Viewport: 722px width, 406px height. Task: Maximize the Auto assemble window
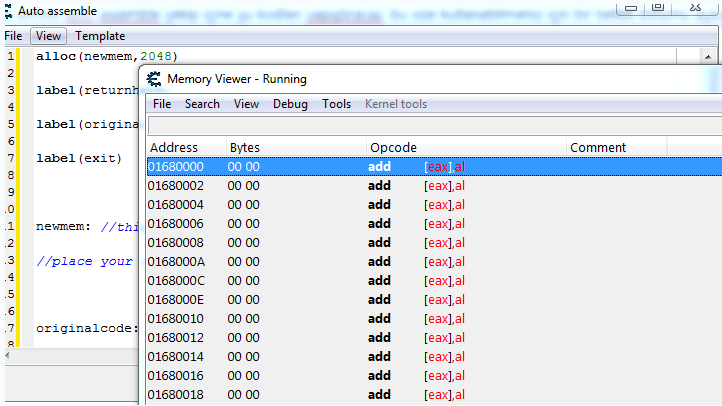tap(658, 8)
